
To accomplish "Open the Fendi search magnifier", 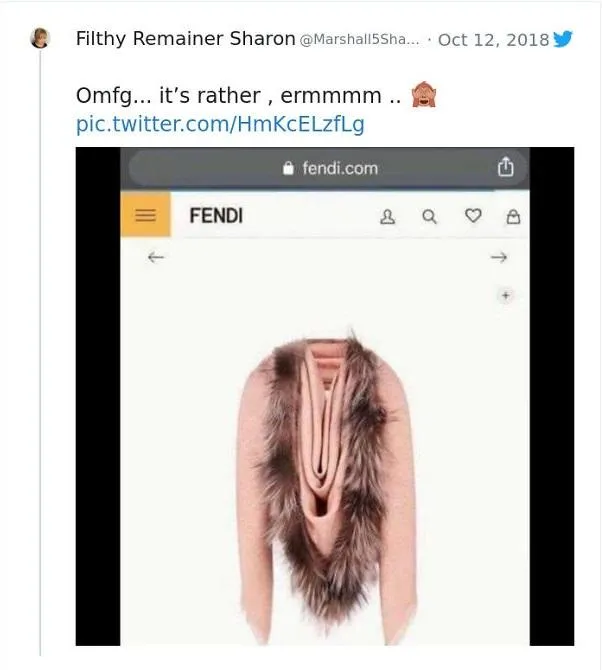I will coord(429,216).
